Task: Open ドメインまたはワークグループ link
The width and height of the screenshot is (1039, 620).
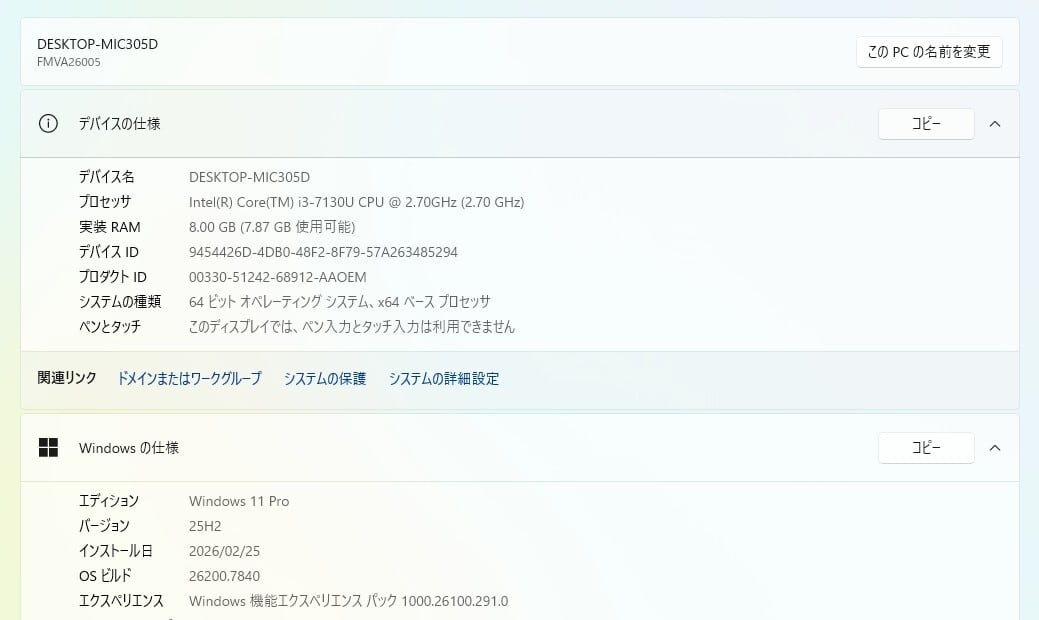Action: tap(189, 379)
